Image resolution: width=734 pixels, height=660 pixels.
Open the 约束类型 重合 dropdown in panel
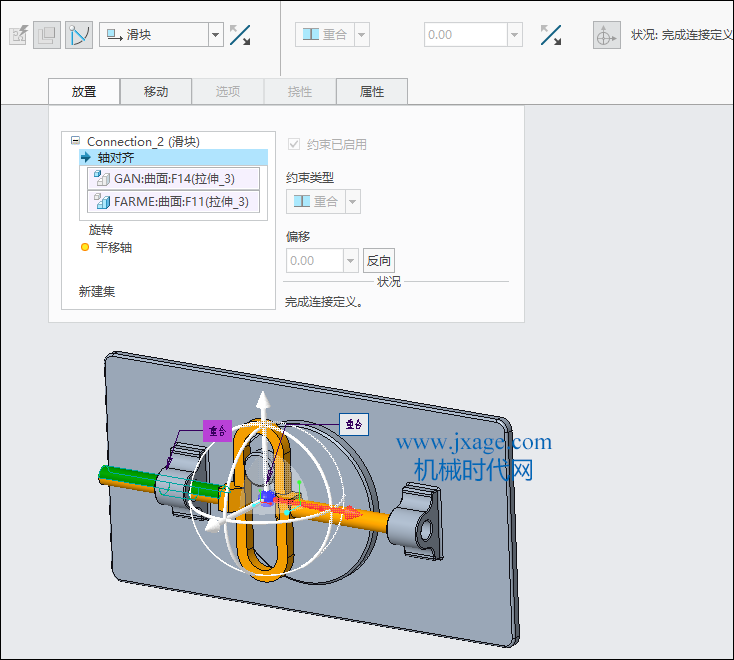click(352, 202)
